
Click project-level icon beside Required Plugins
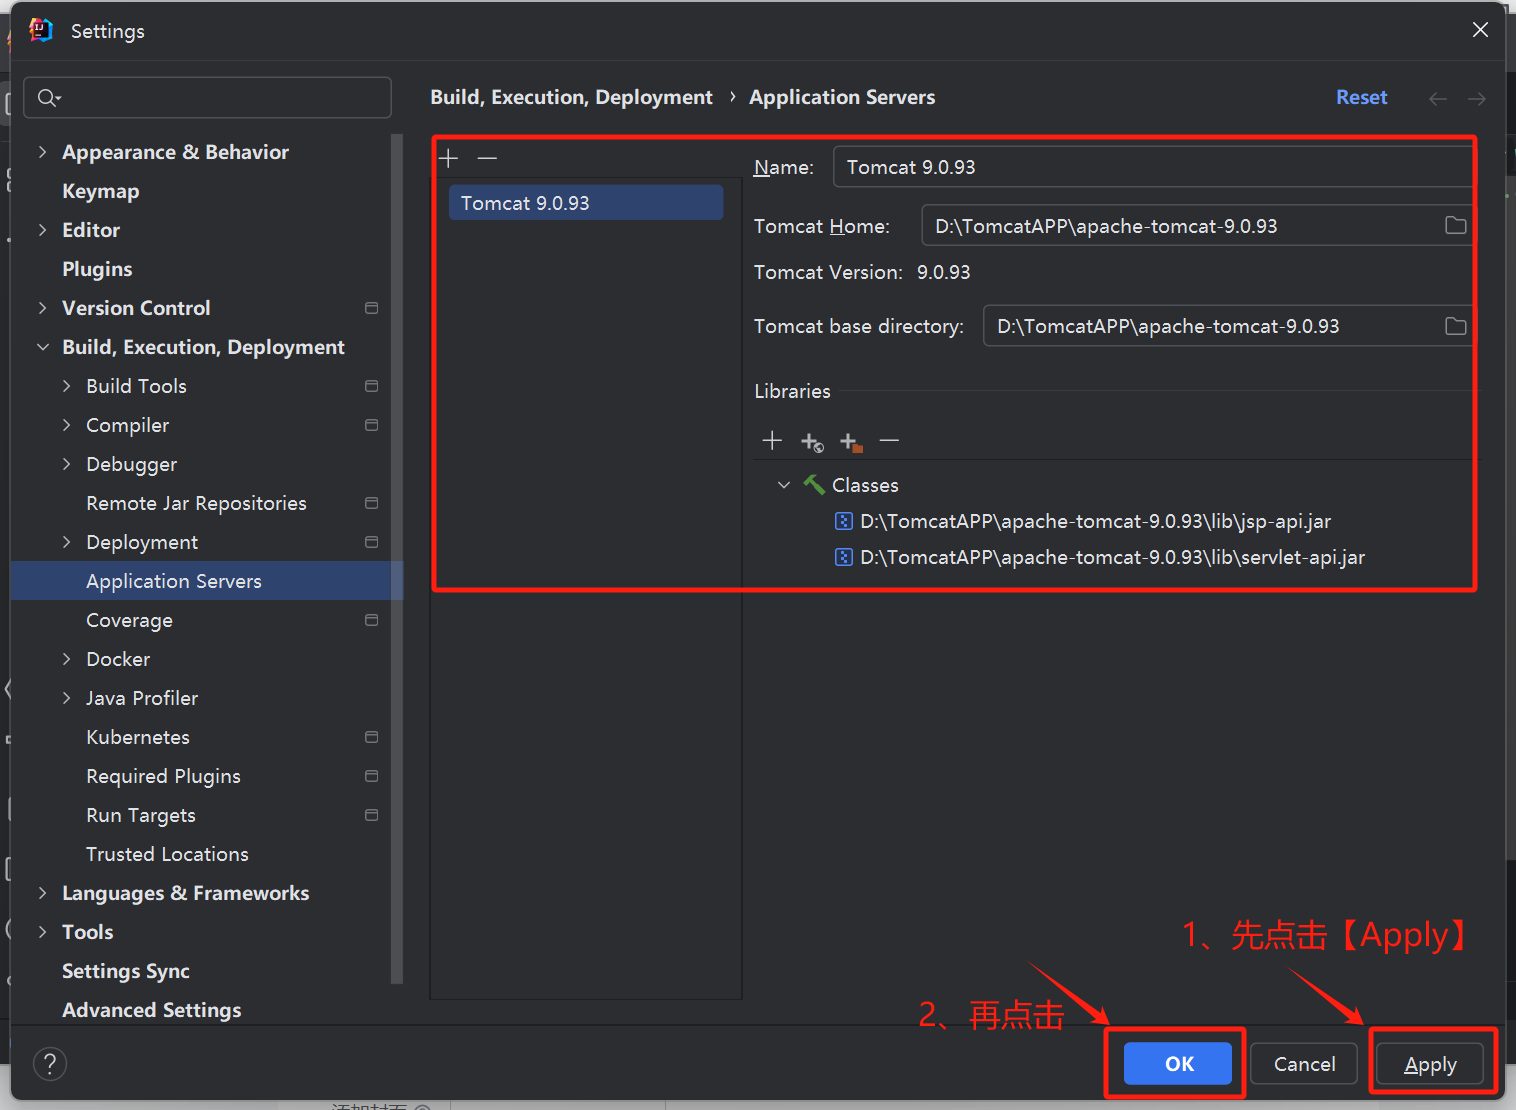click(x=372, y=776)
